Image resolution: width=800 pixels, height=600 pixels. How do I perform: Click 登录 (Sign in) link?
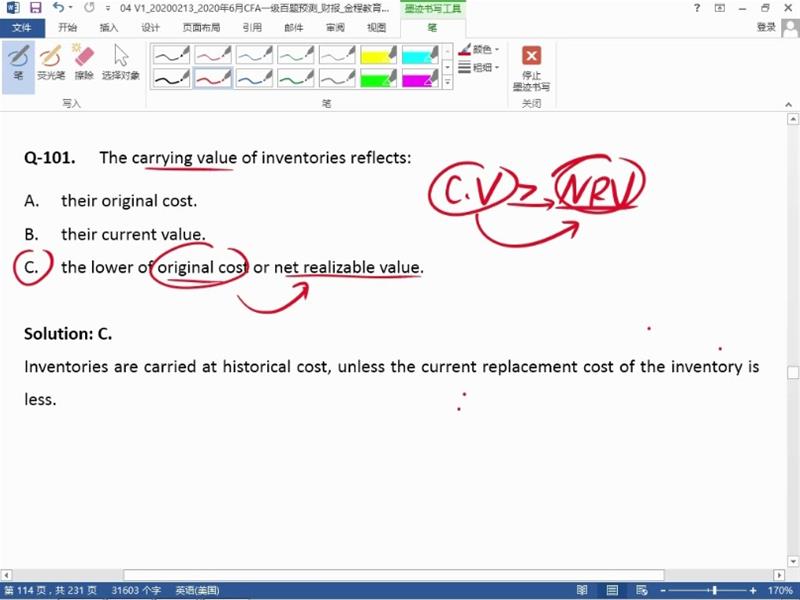[766, 28]
